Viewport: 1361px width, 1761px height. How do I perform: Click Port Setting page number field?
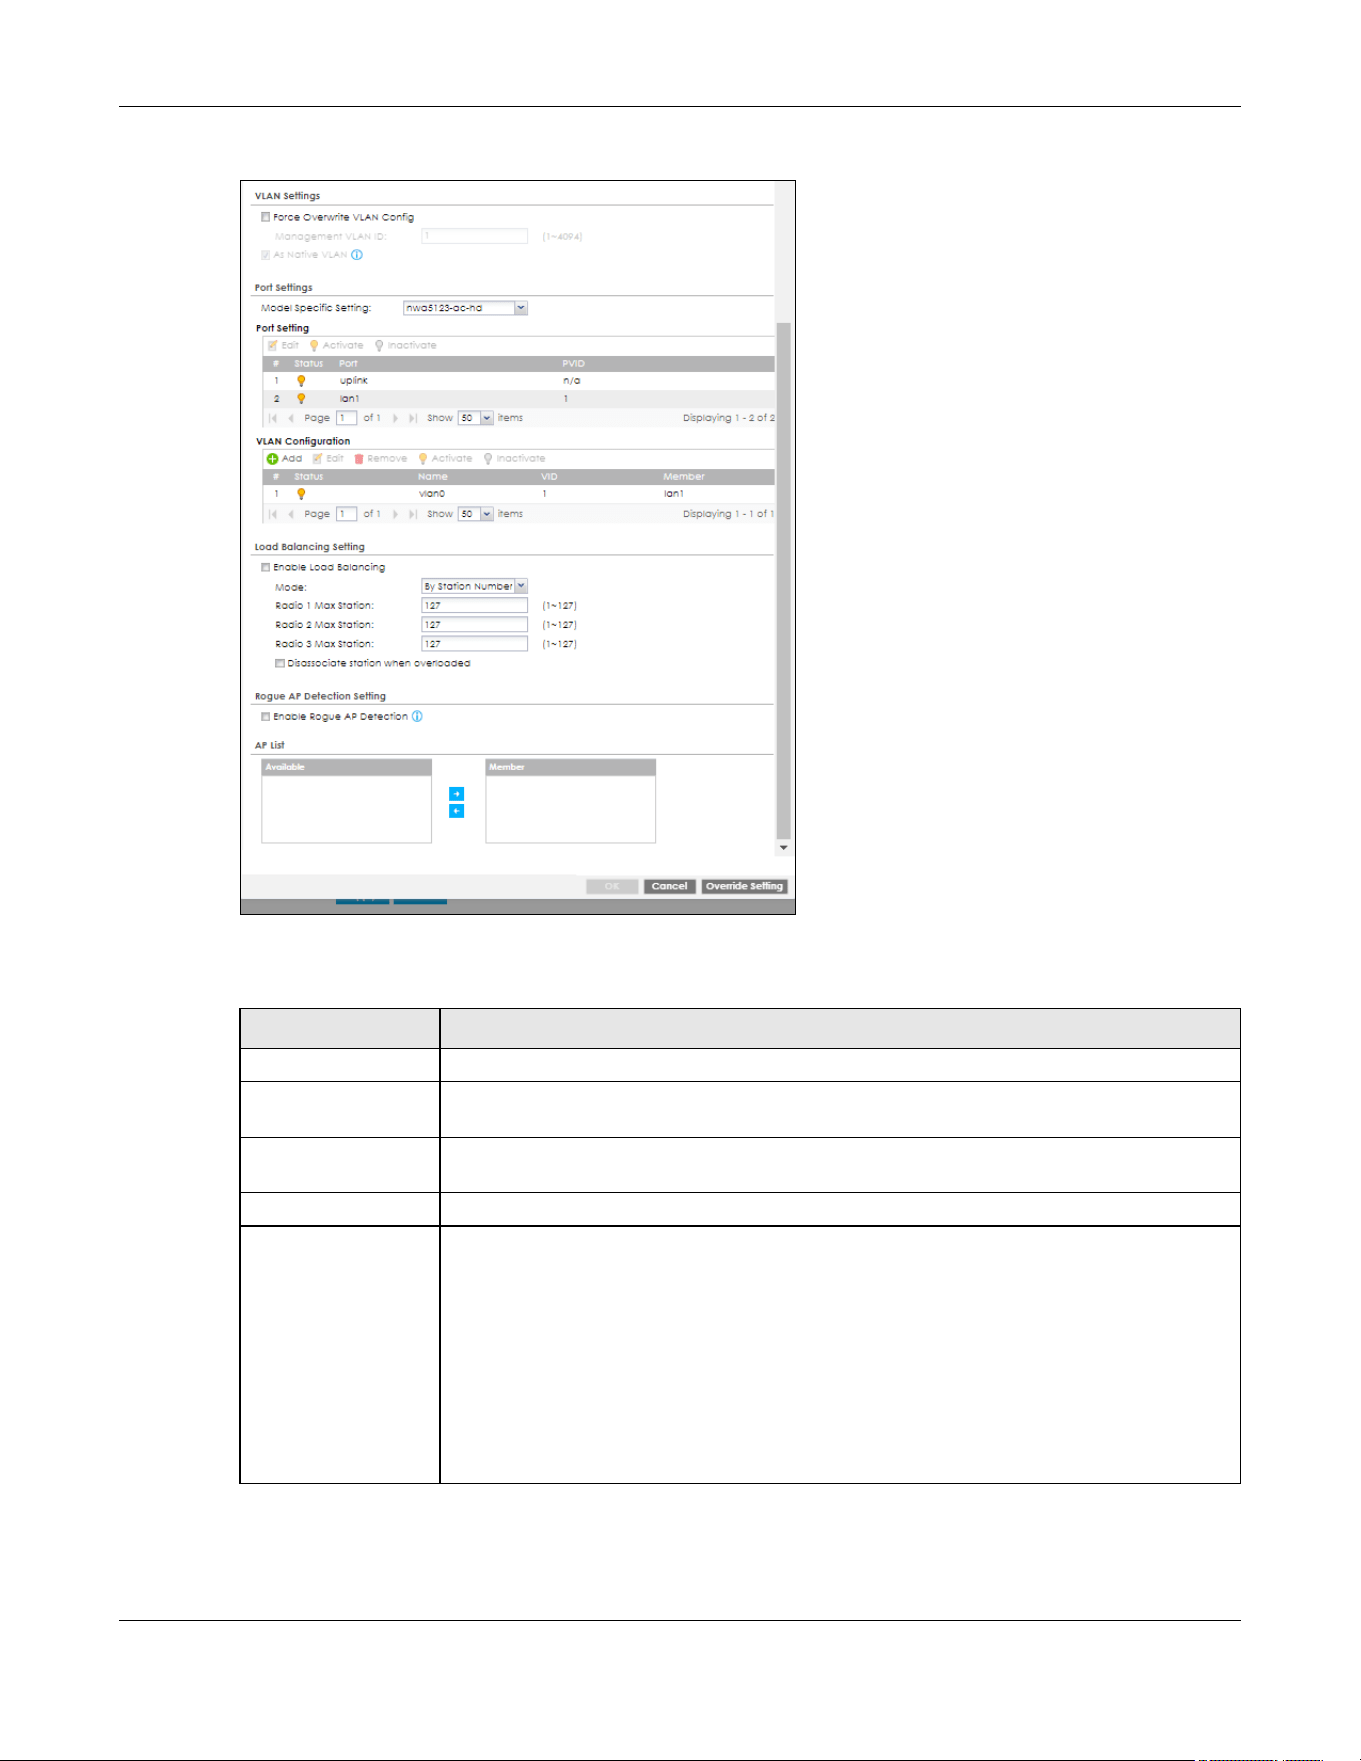pyautogui.click(x=346, y=418)
